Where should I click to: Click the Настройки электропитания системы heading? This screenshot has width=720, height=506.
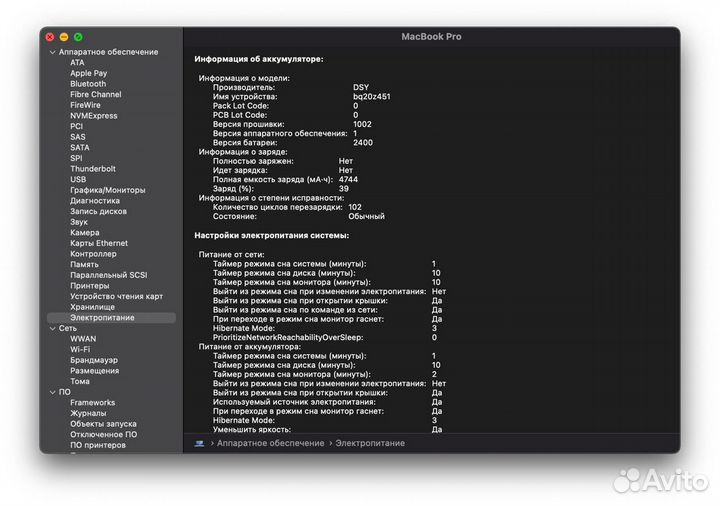[x=271, y=236]
